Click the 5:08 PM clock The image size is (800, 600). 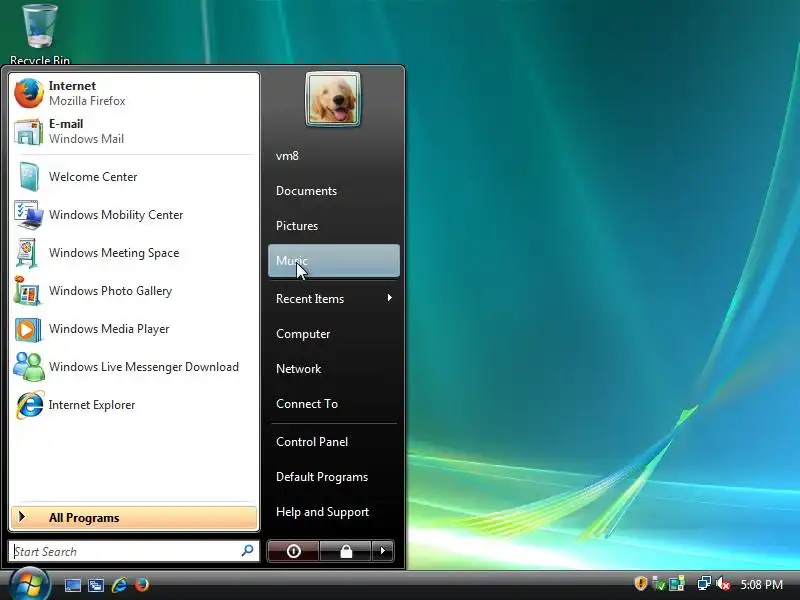761,584
